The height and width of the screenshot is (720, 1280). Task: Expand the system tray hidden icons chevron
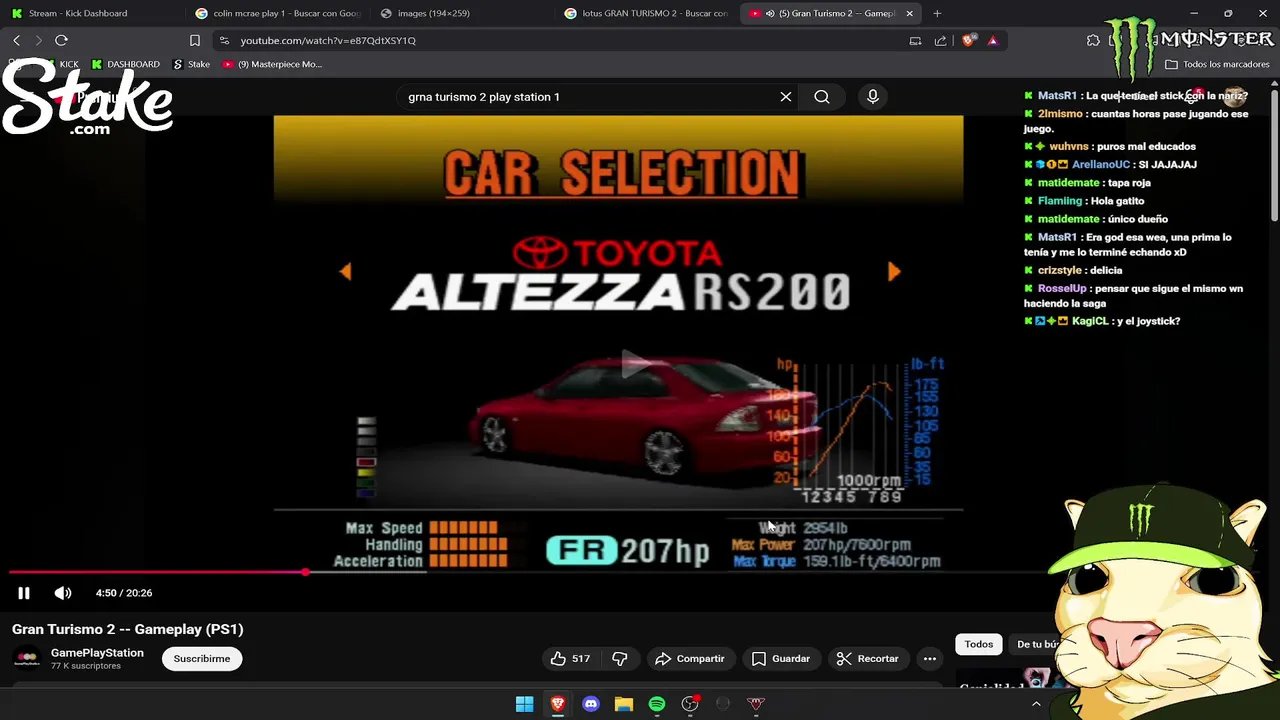coord(1036,704)
